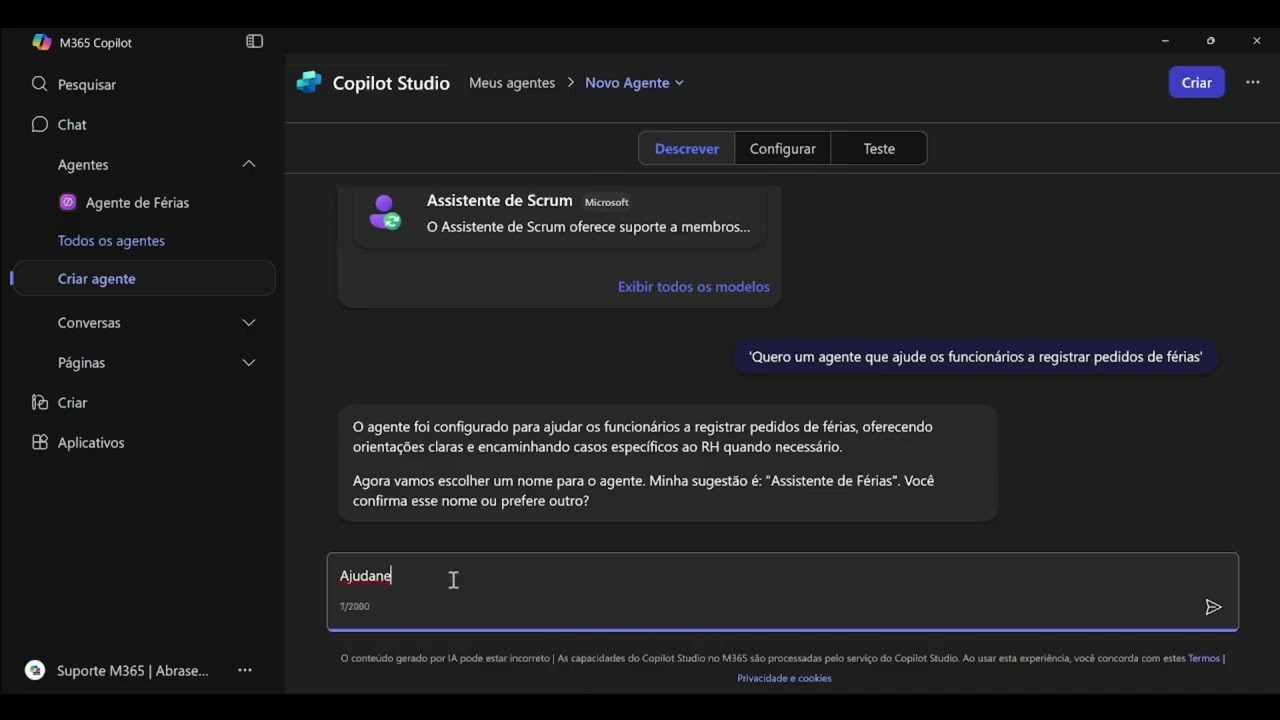This screenshot has height=720, width=1280.
Task: Open more options ellipsis beside Criar button
Action: (x=1253, y=82)
